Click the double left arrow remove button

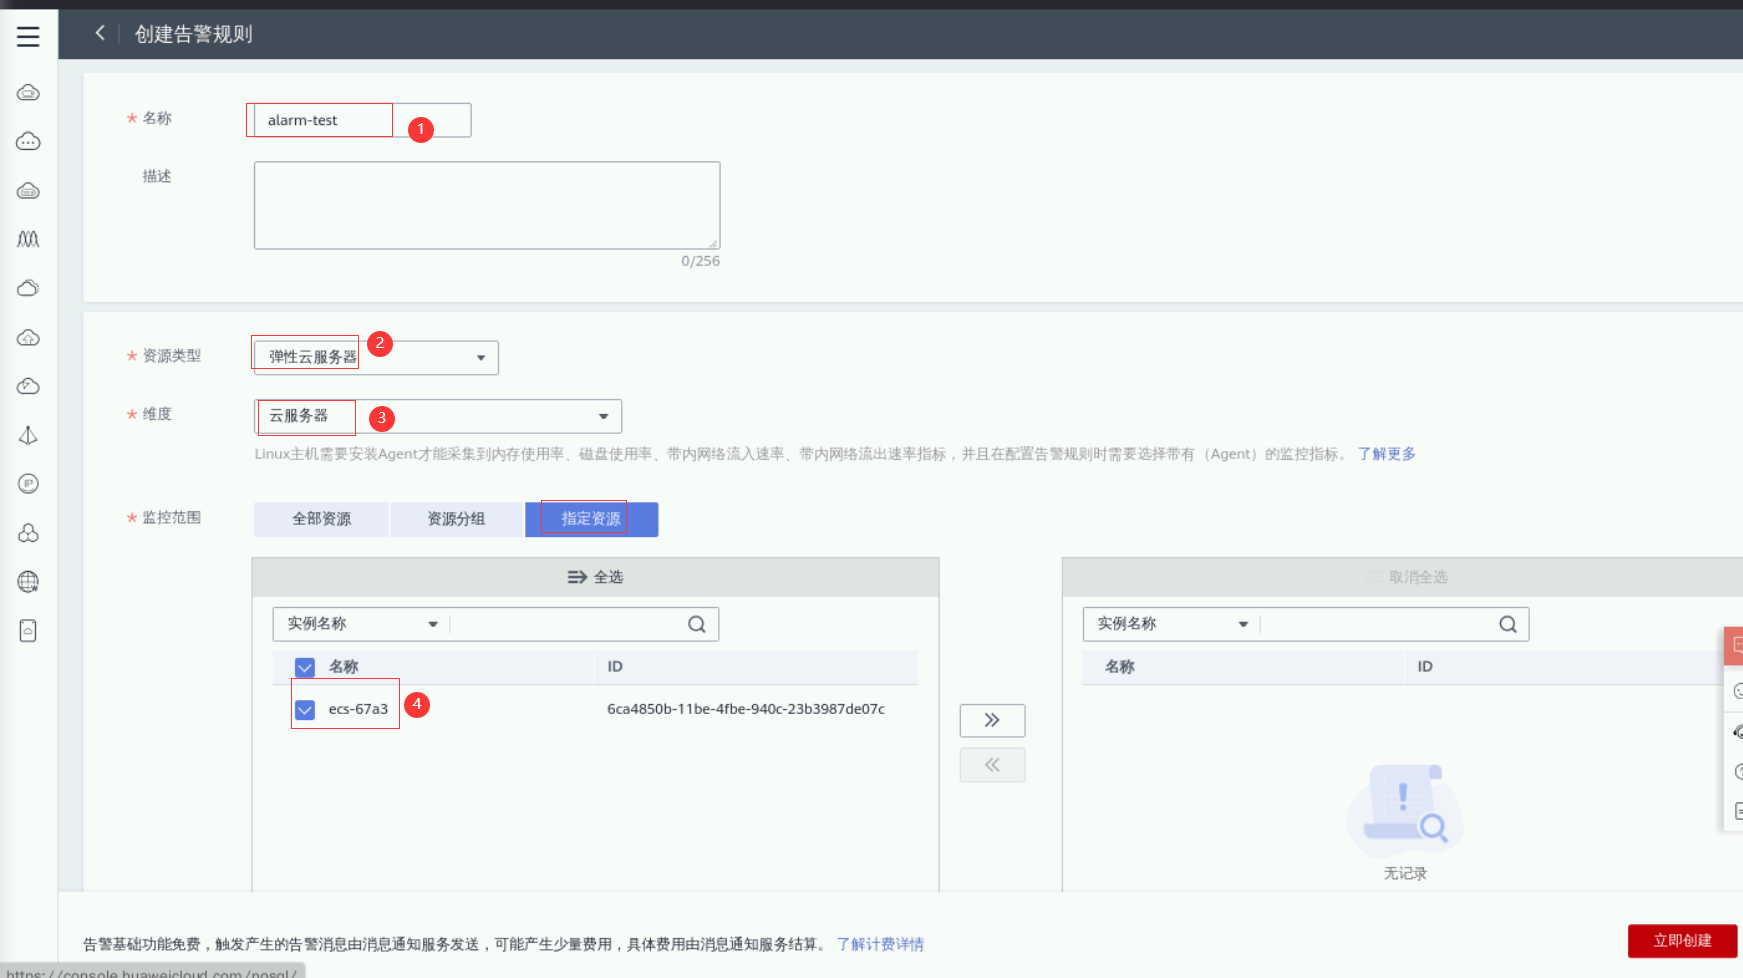click(992, 765)
